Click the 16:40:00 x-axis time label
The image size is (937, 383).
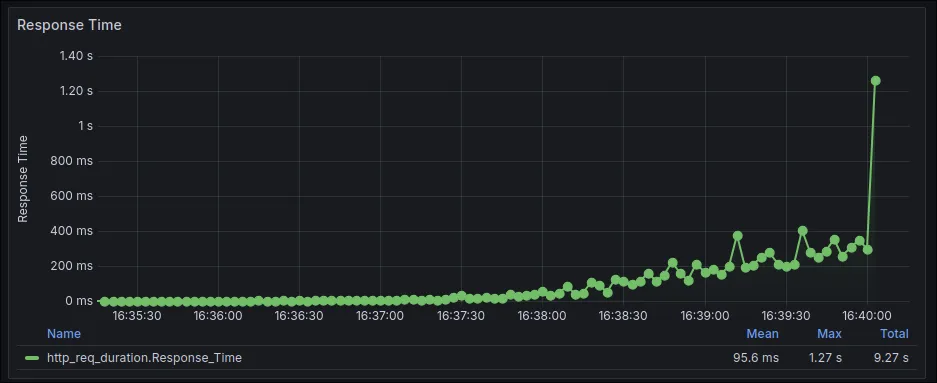[867, 315]
